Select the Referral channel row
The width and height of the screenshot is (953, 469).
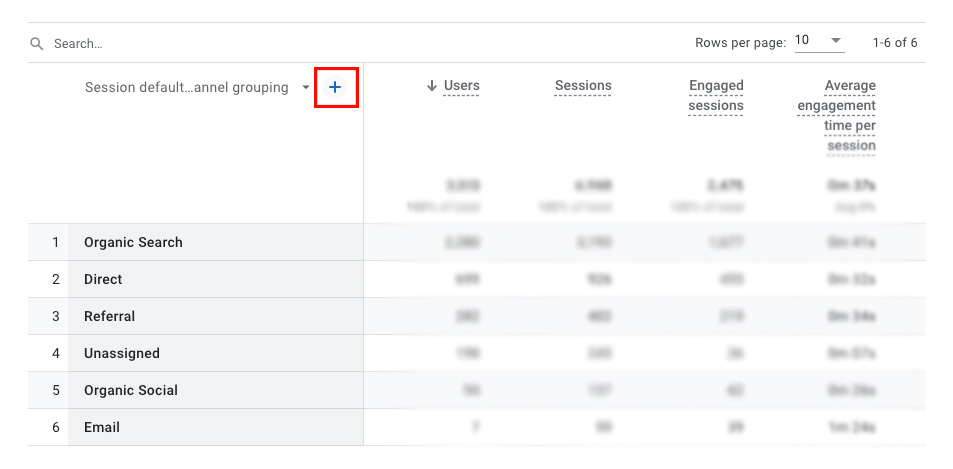[109, 316]
